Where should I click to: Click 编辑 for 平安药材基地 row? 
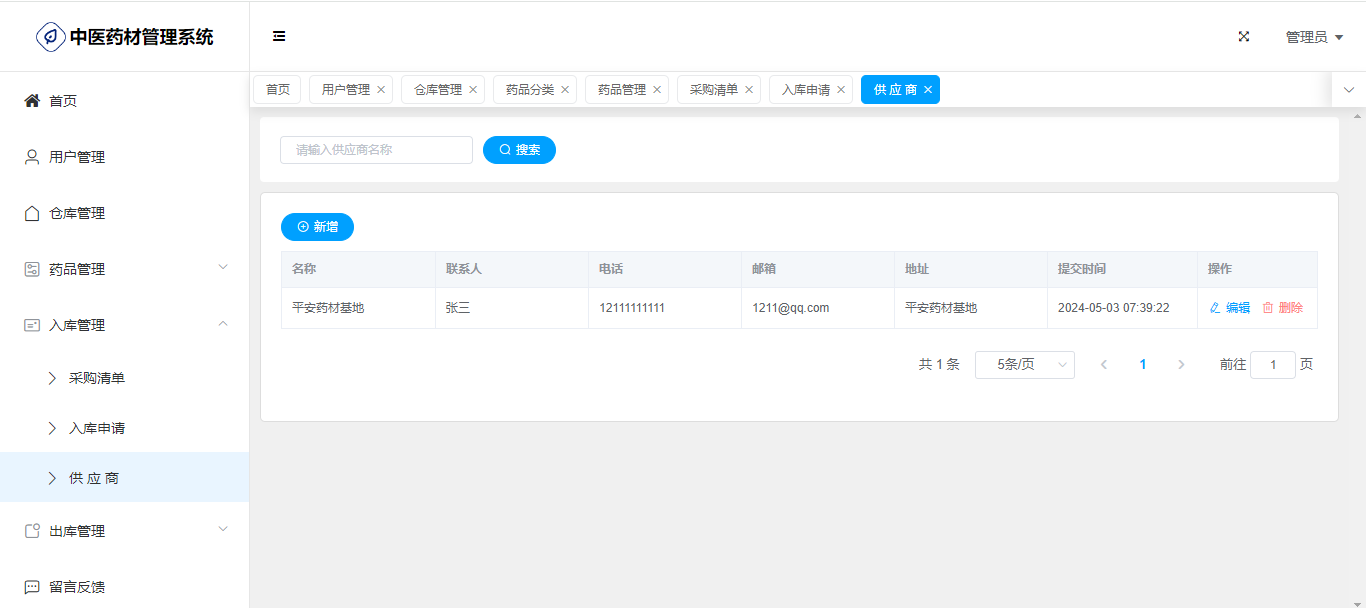(x=1230, y=308)
